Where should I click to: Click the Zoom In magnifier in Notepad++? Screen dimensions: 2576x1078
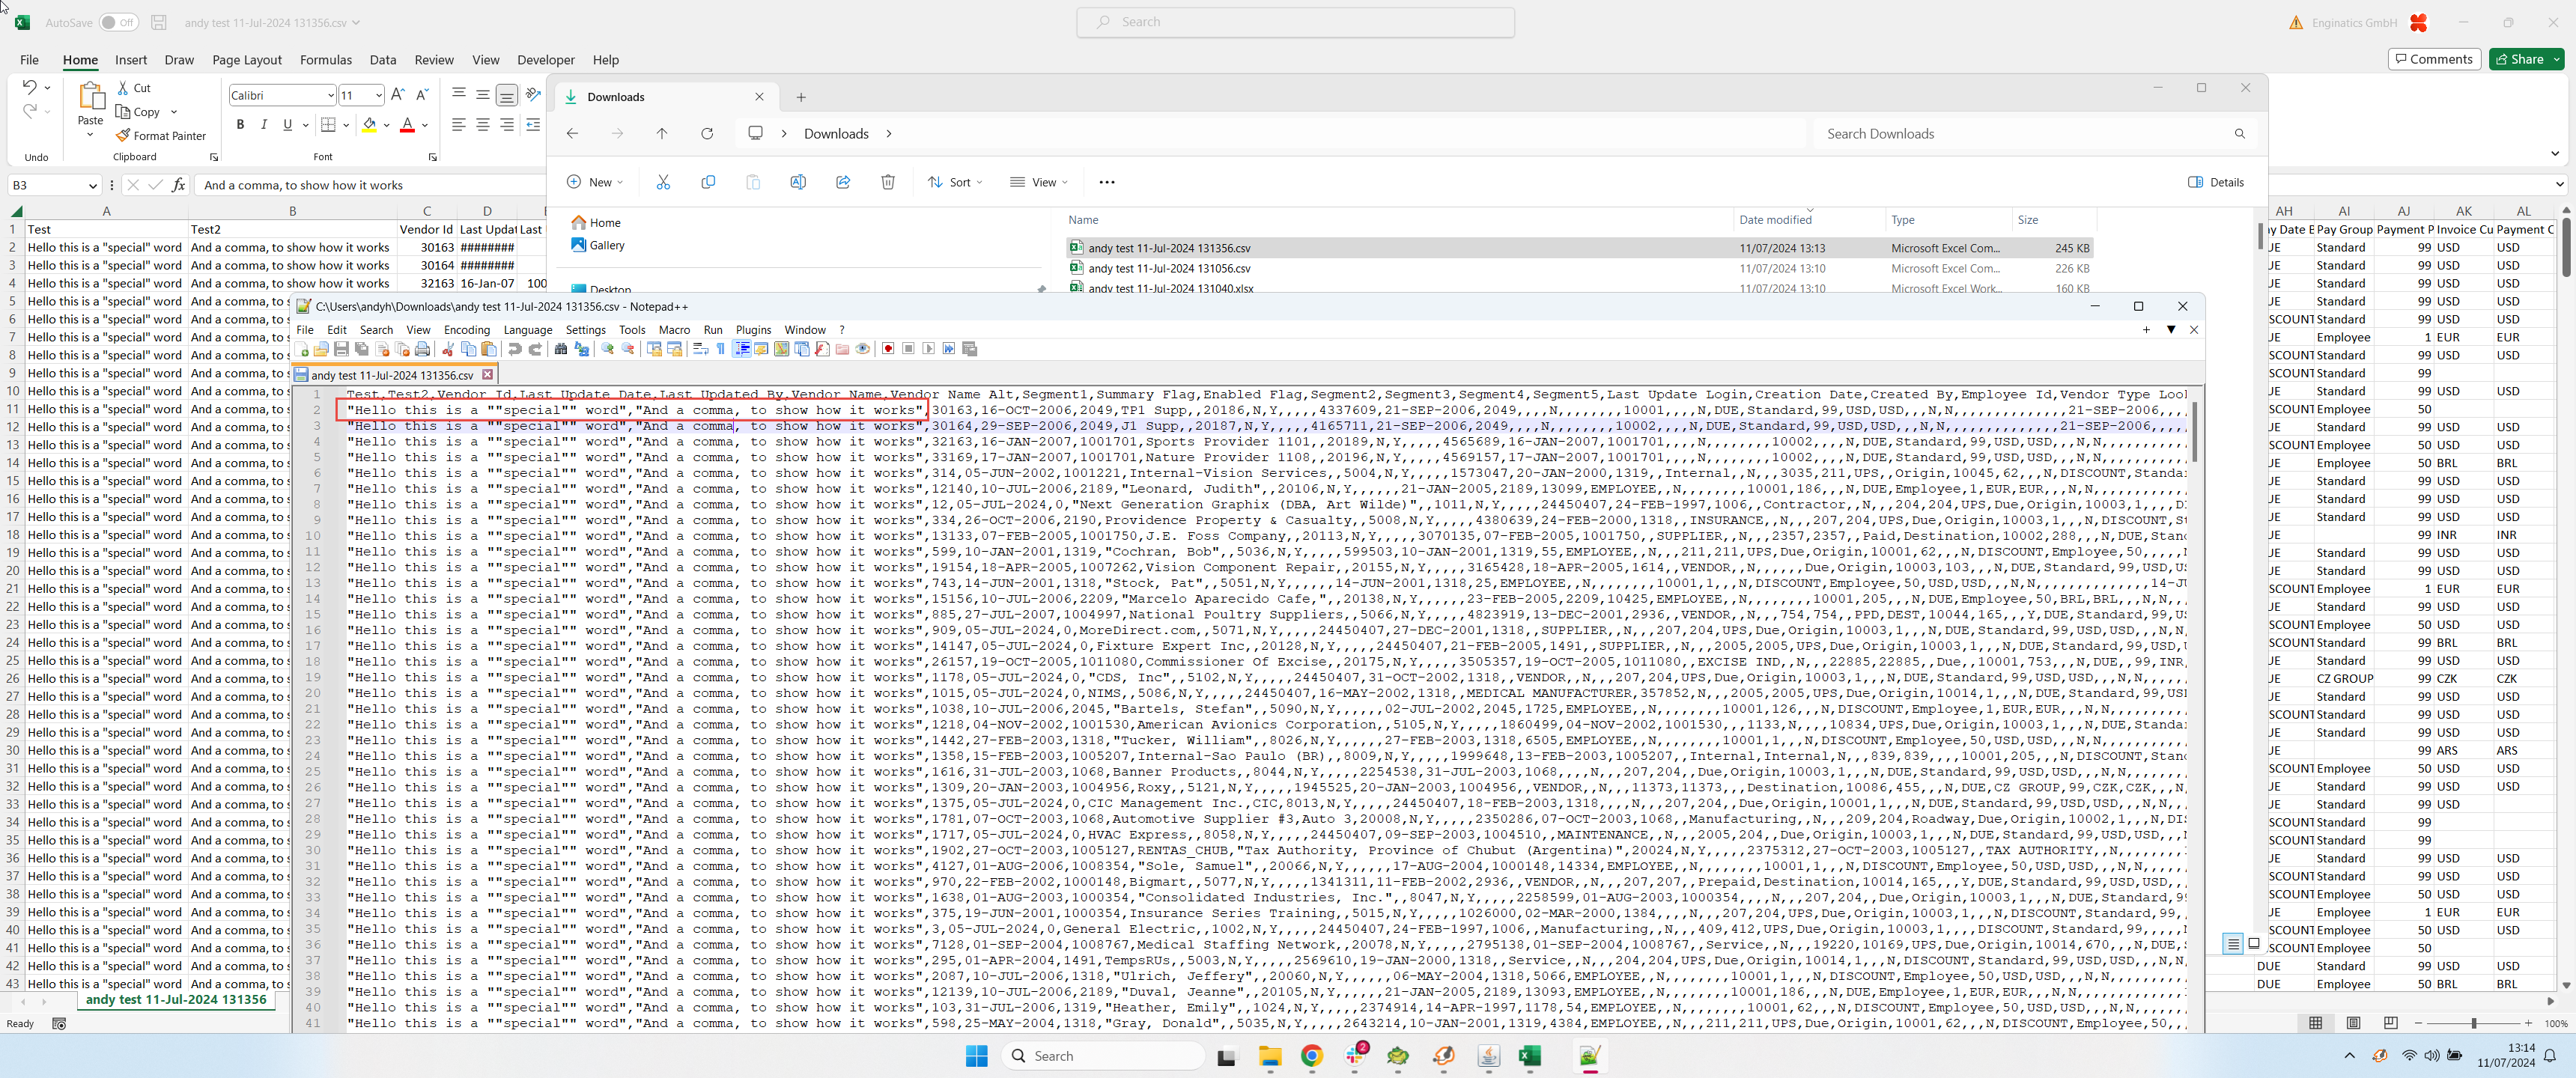(x=607, y=349)
